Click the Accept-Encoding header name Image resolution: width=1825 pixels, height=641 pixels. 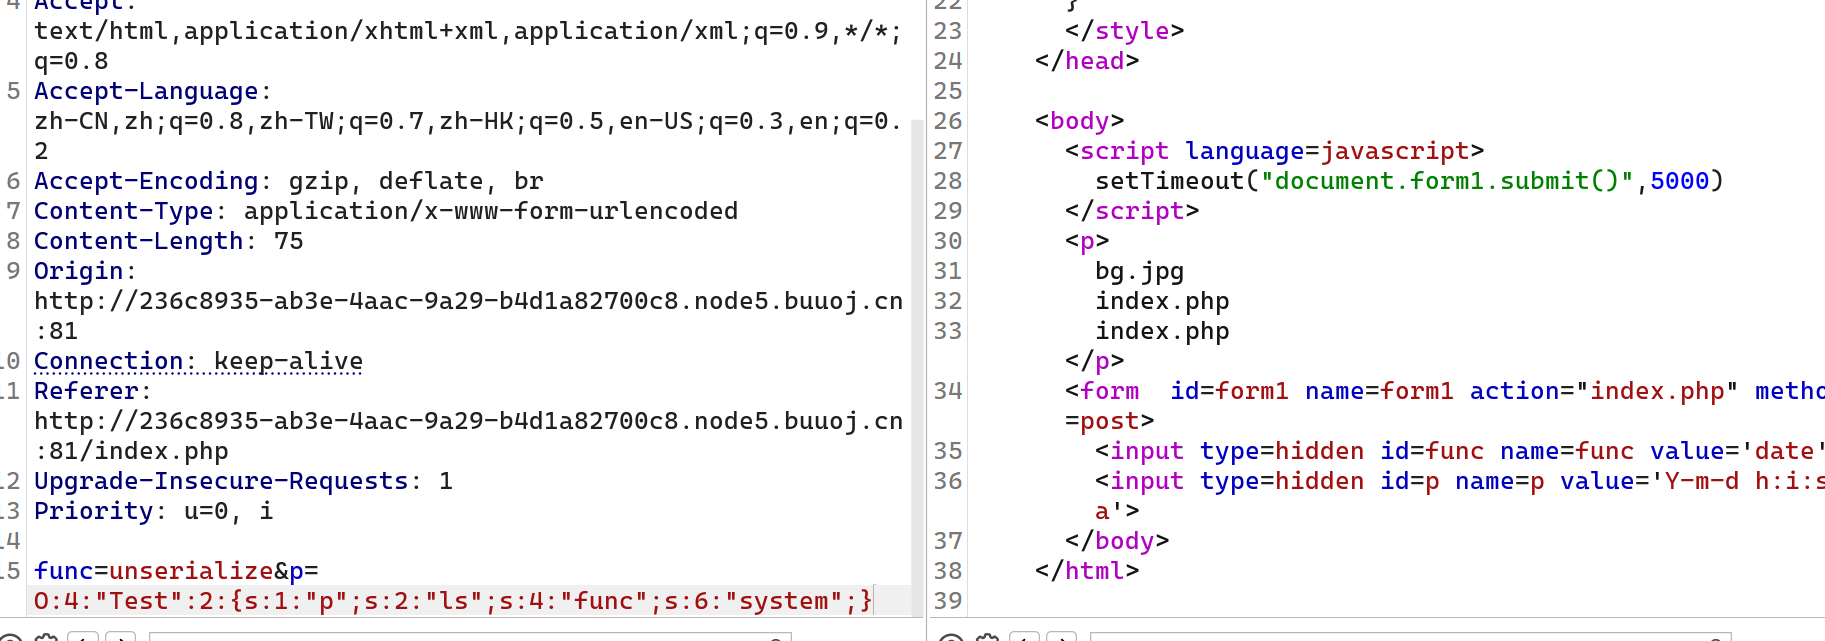click(146, 181)
